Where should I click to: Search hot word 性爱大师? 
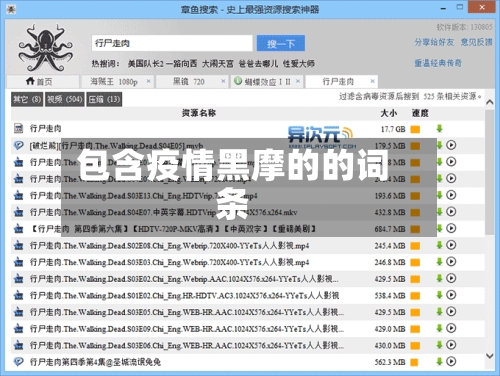click(299, 64)
